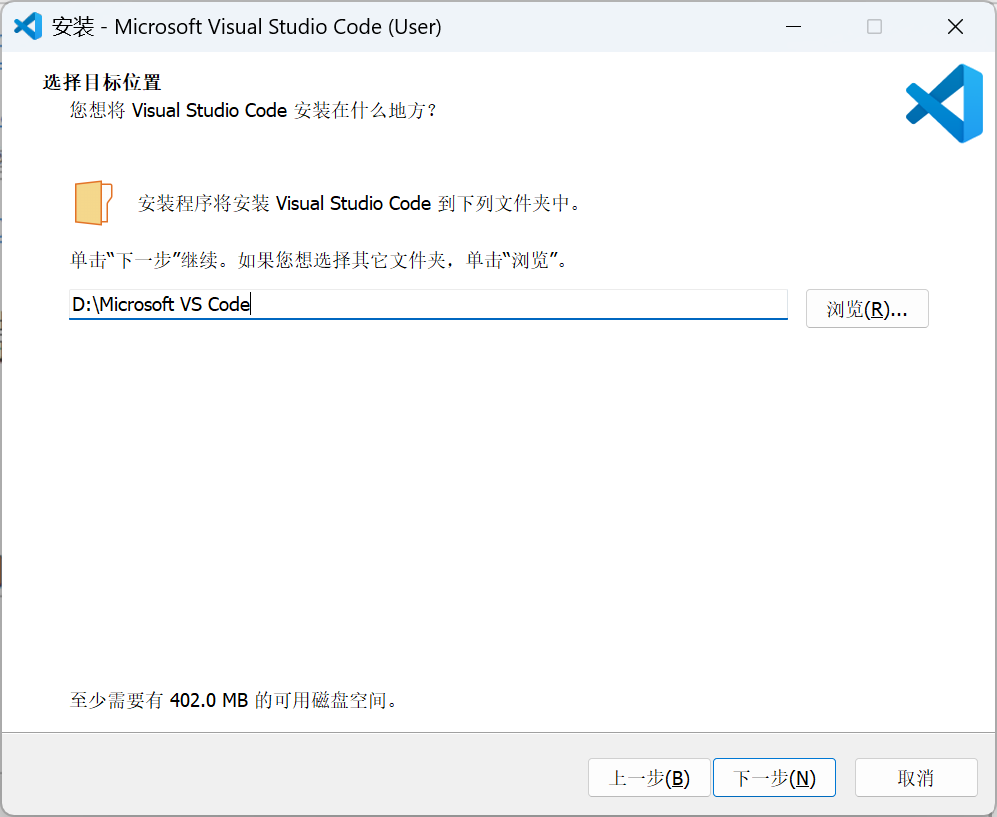Go back with 上一步(B) button
Image resolution: width=997 pixels, height=817 pixels.
pyautogui.click(x=649, y=778)
